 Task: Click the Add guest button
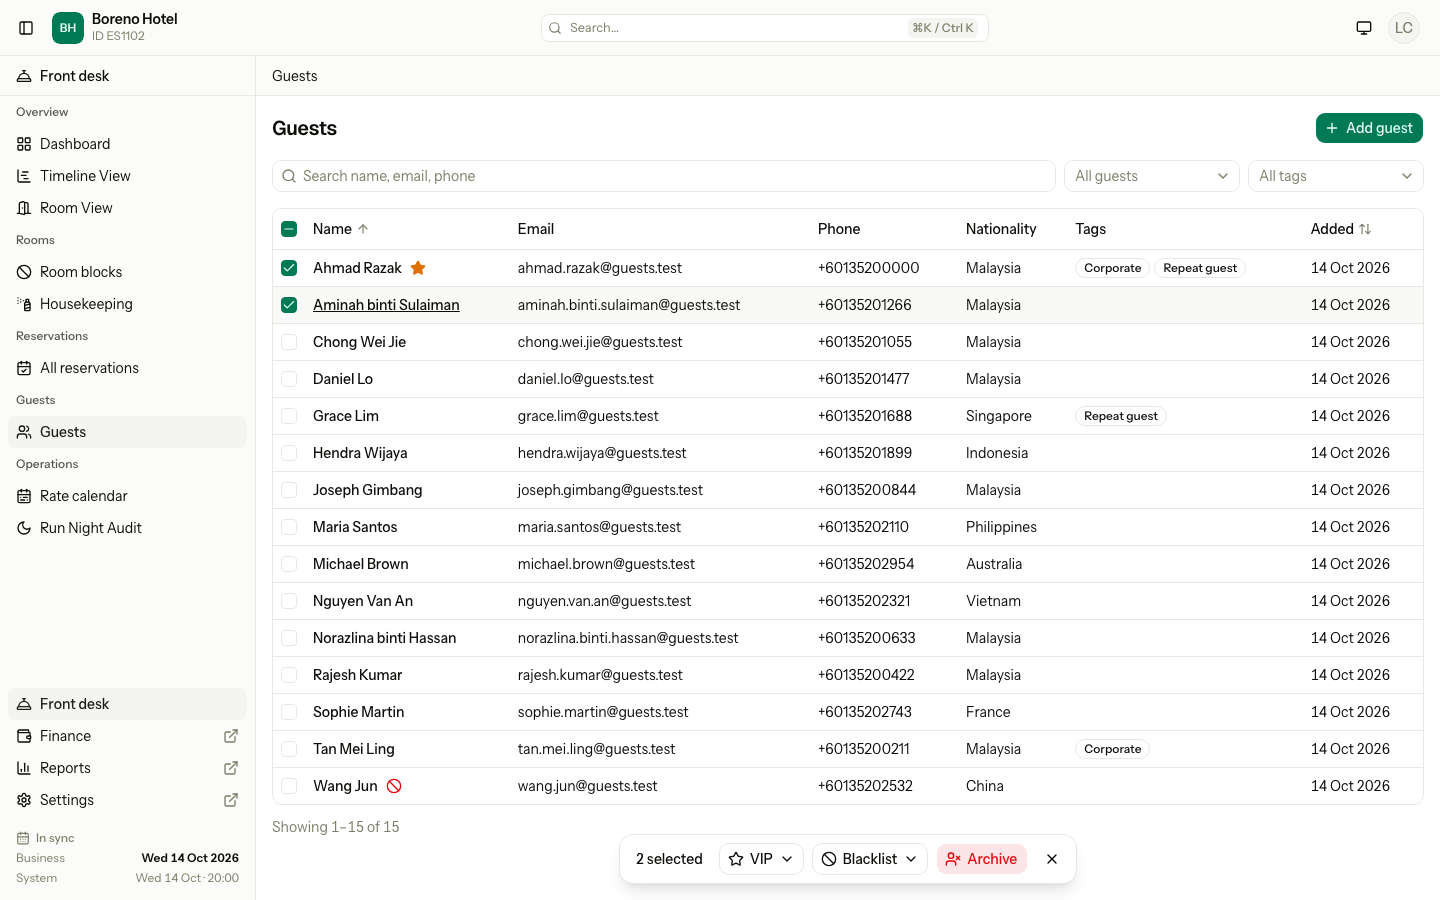pyautogui.click(x=1369, y=128)
